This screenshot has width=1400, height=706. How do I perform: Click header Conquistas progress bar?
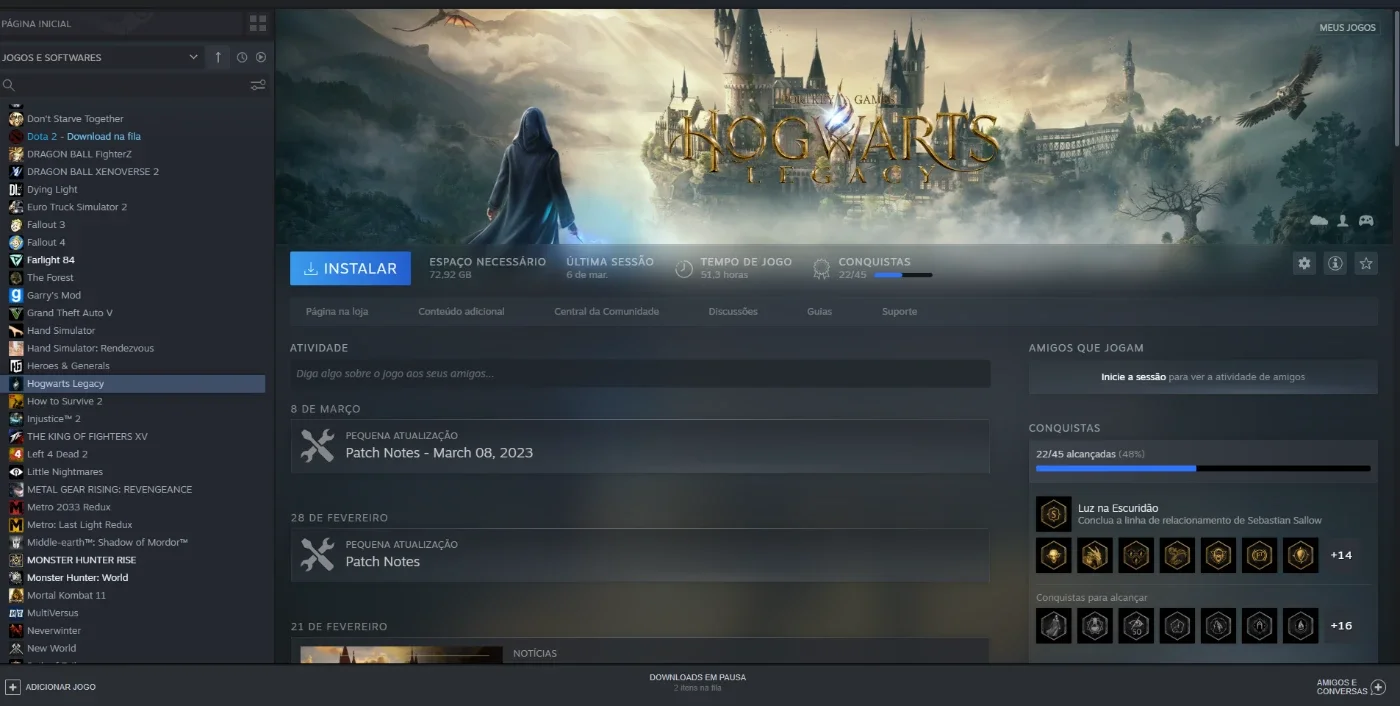click(x=903, y=275)
